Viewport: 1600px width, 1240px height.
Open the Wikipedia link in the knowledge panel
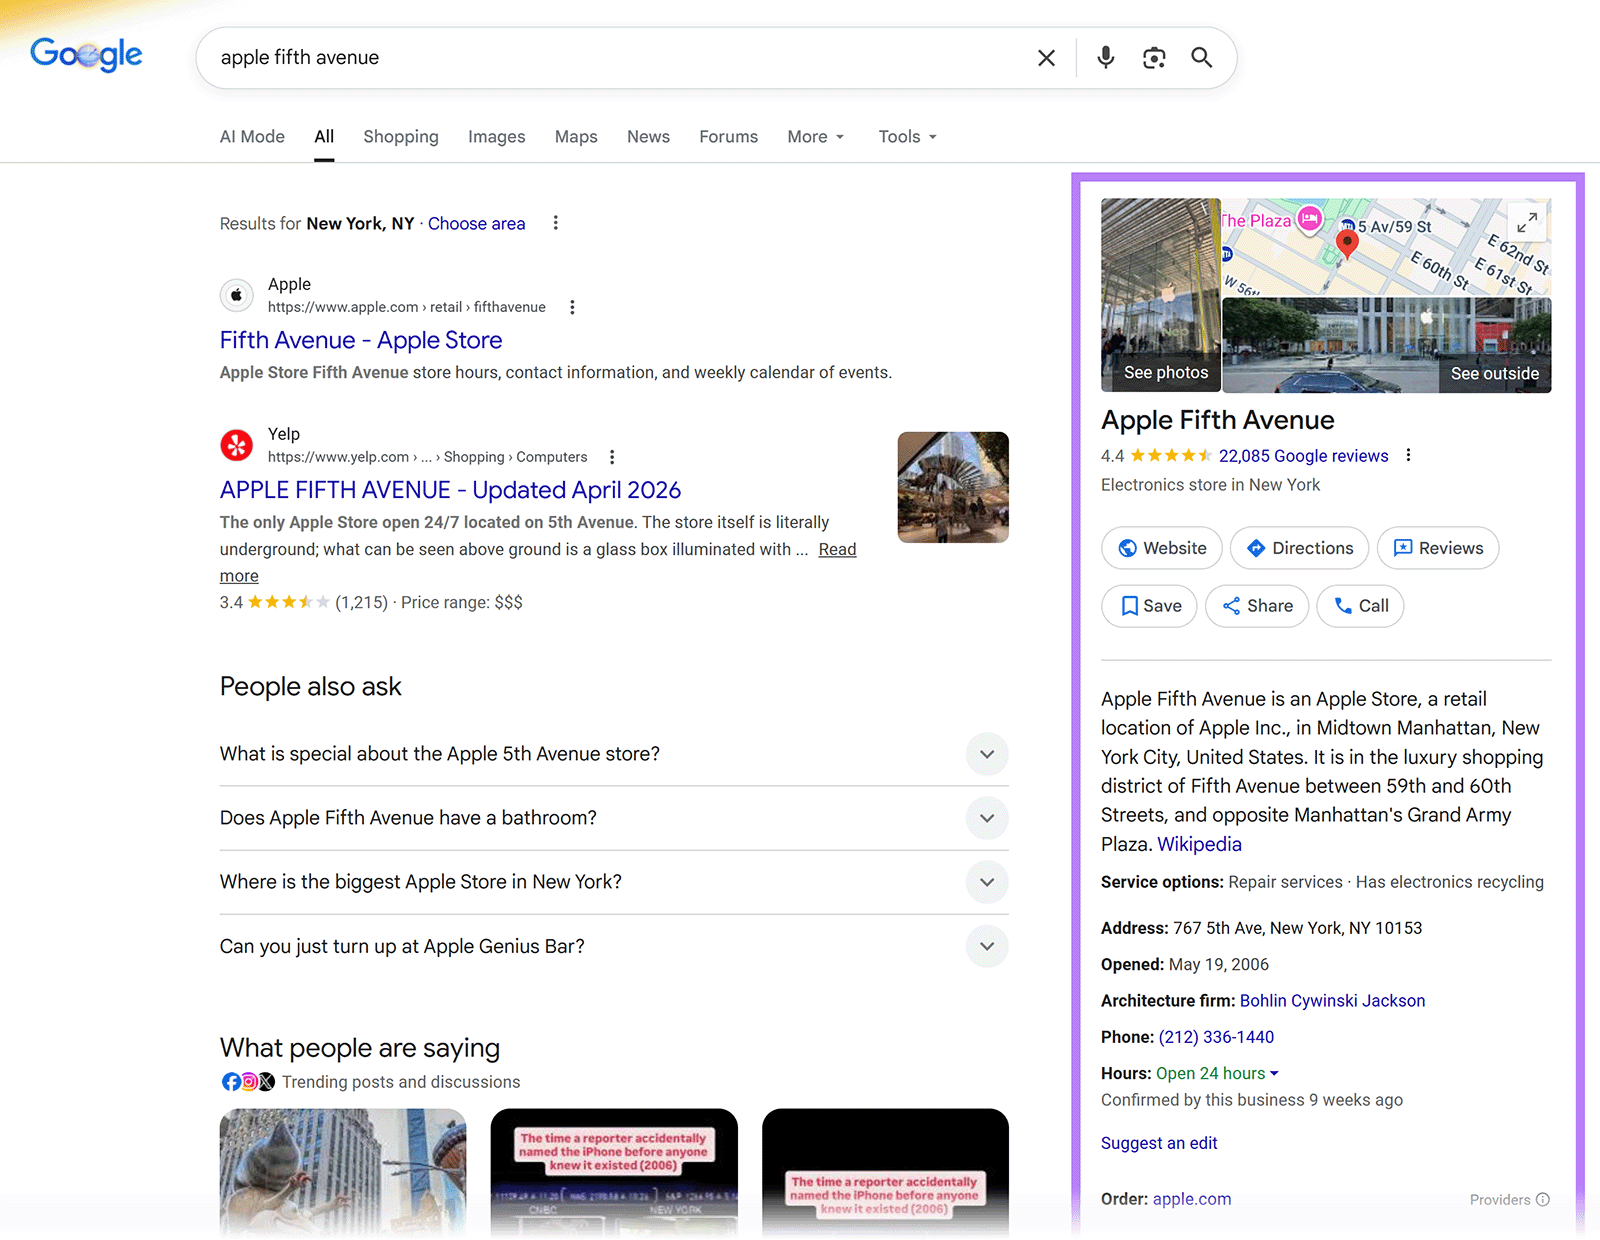1198,844
